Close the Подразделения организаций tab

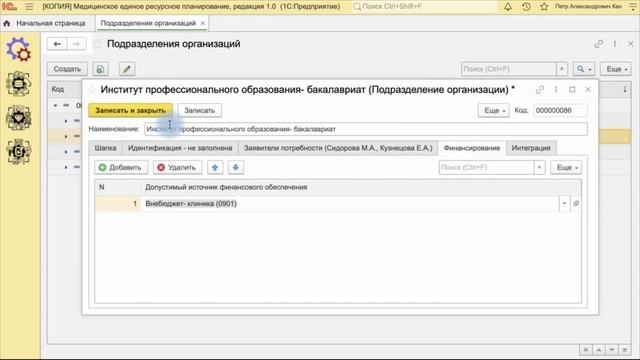tap(202, 23)
